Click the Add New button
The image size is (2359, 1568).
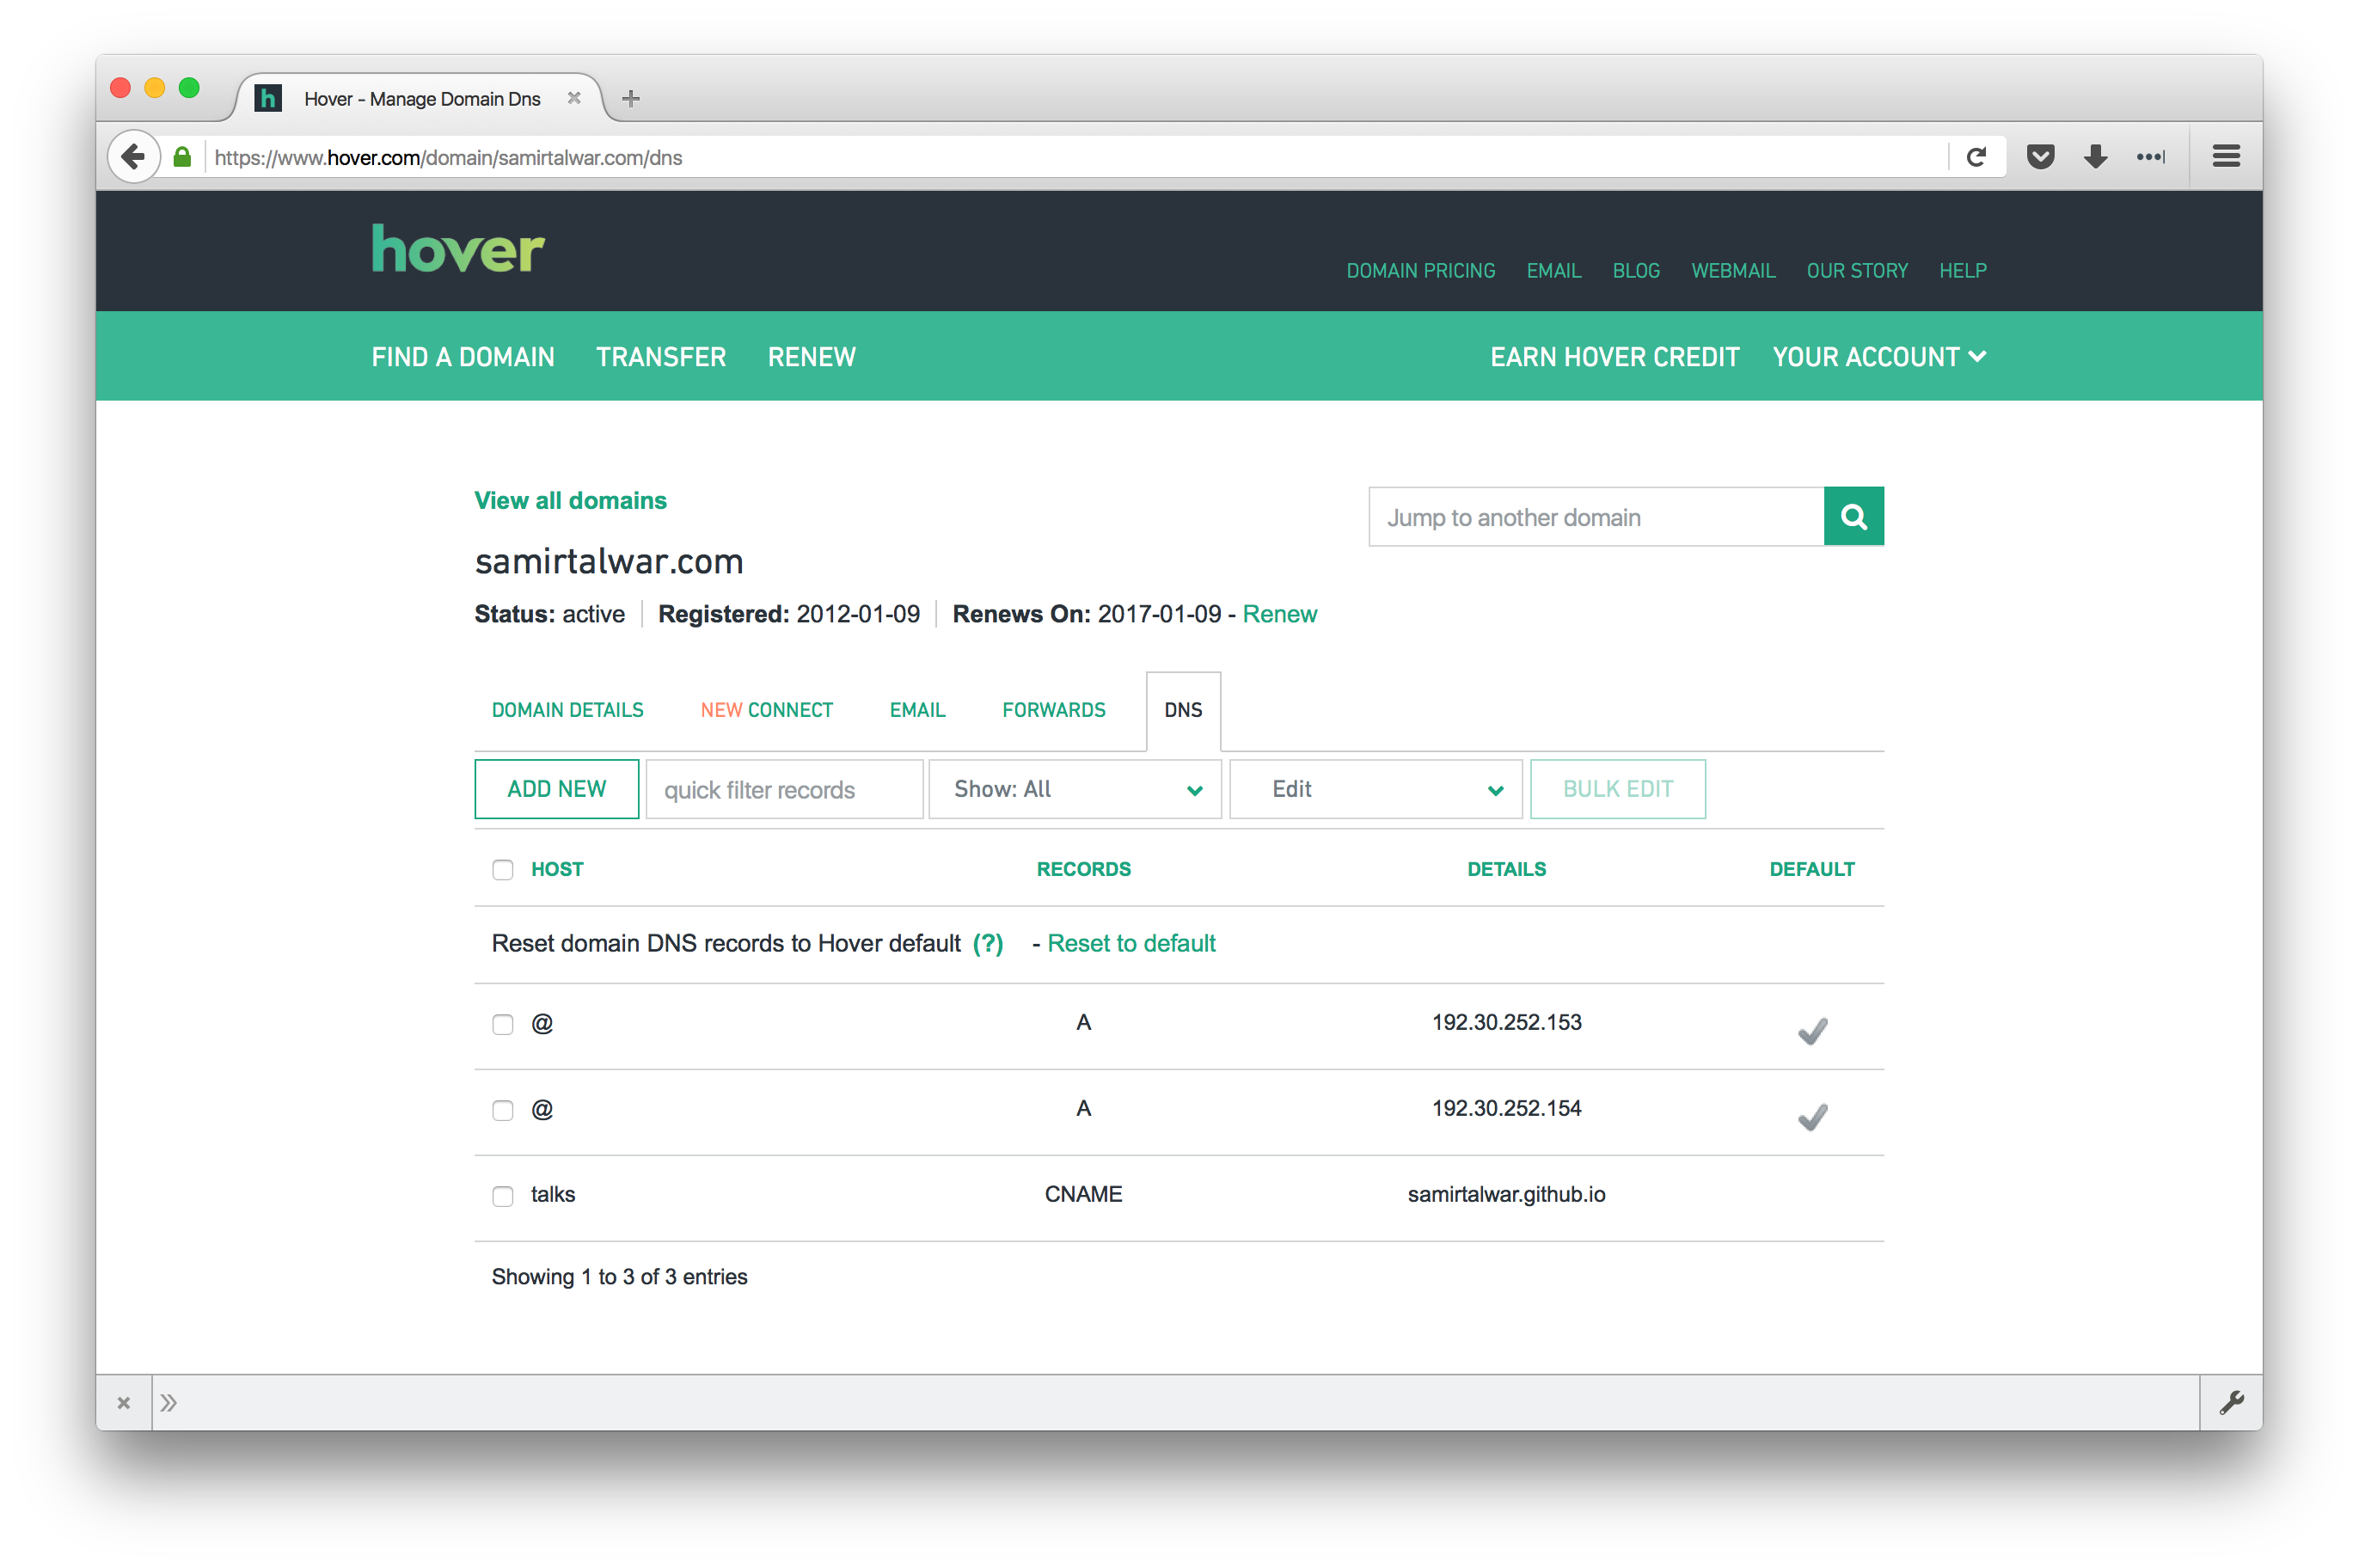[x=556, y=790]
